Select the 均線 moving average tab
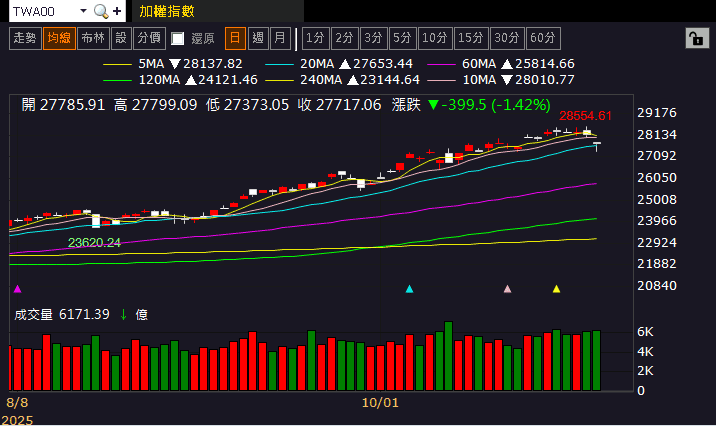 pos(58,39)
